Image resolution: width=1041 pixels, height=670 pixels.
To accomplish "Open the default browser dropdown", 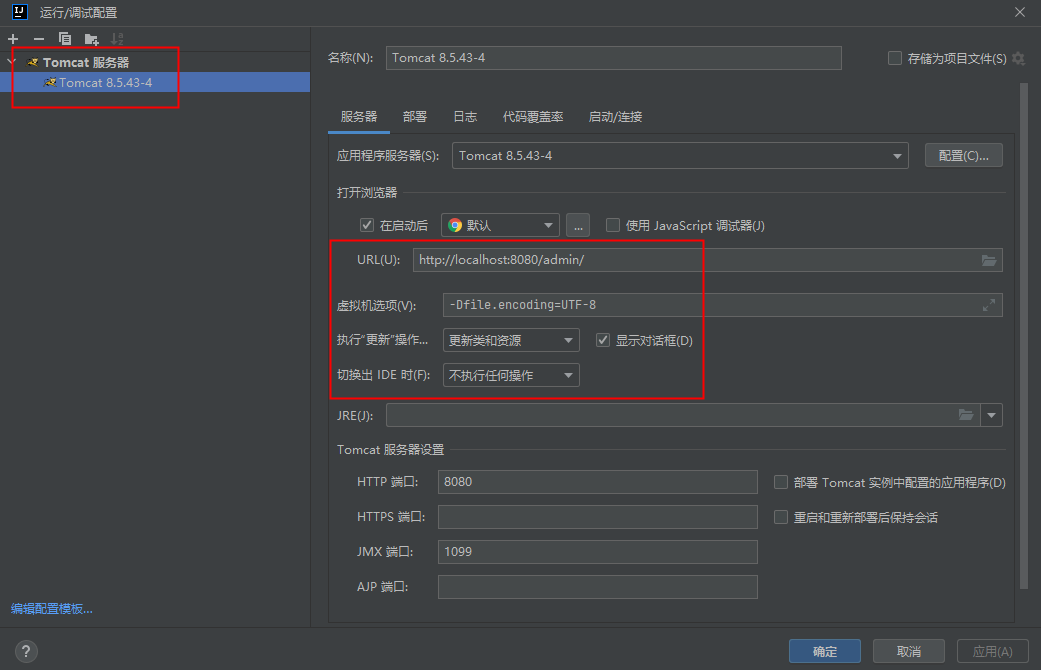I will pyautogui.click(x=500, y=225).
